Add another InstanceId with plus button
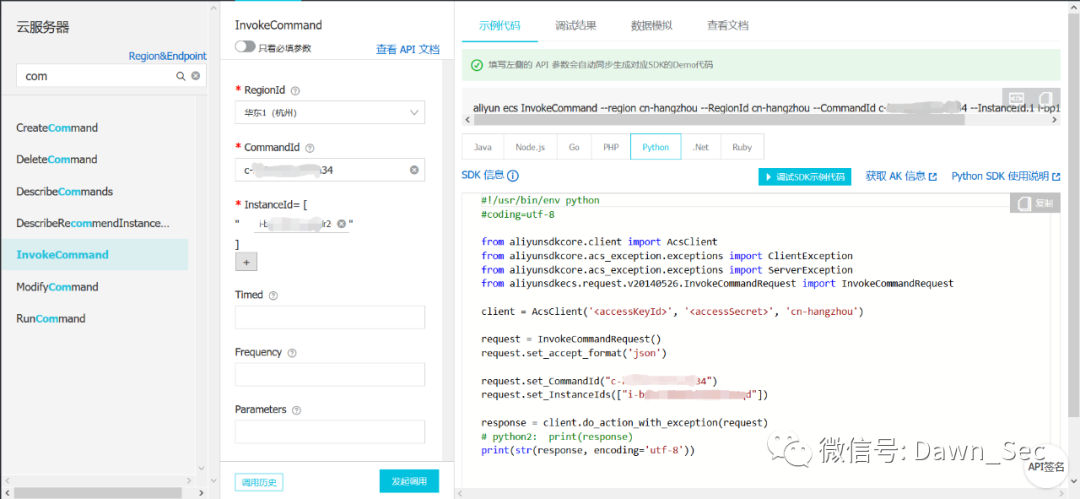This screenshot has height=499, width=1080. 246,262
